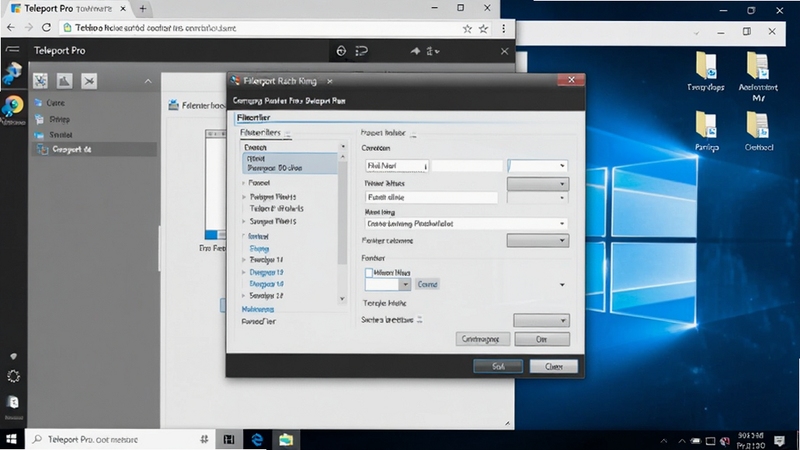The image size is (800, 450).
Task: Click the small gem icon above the gear
Action: coord(13,356)
